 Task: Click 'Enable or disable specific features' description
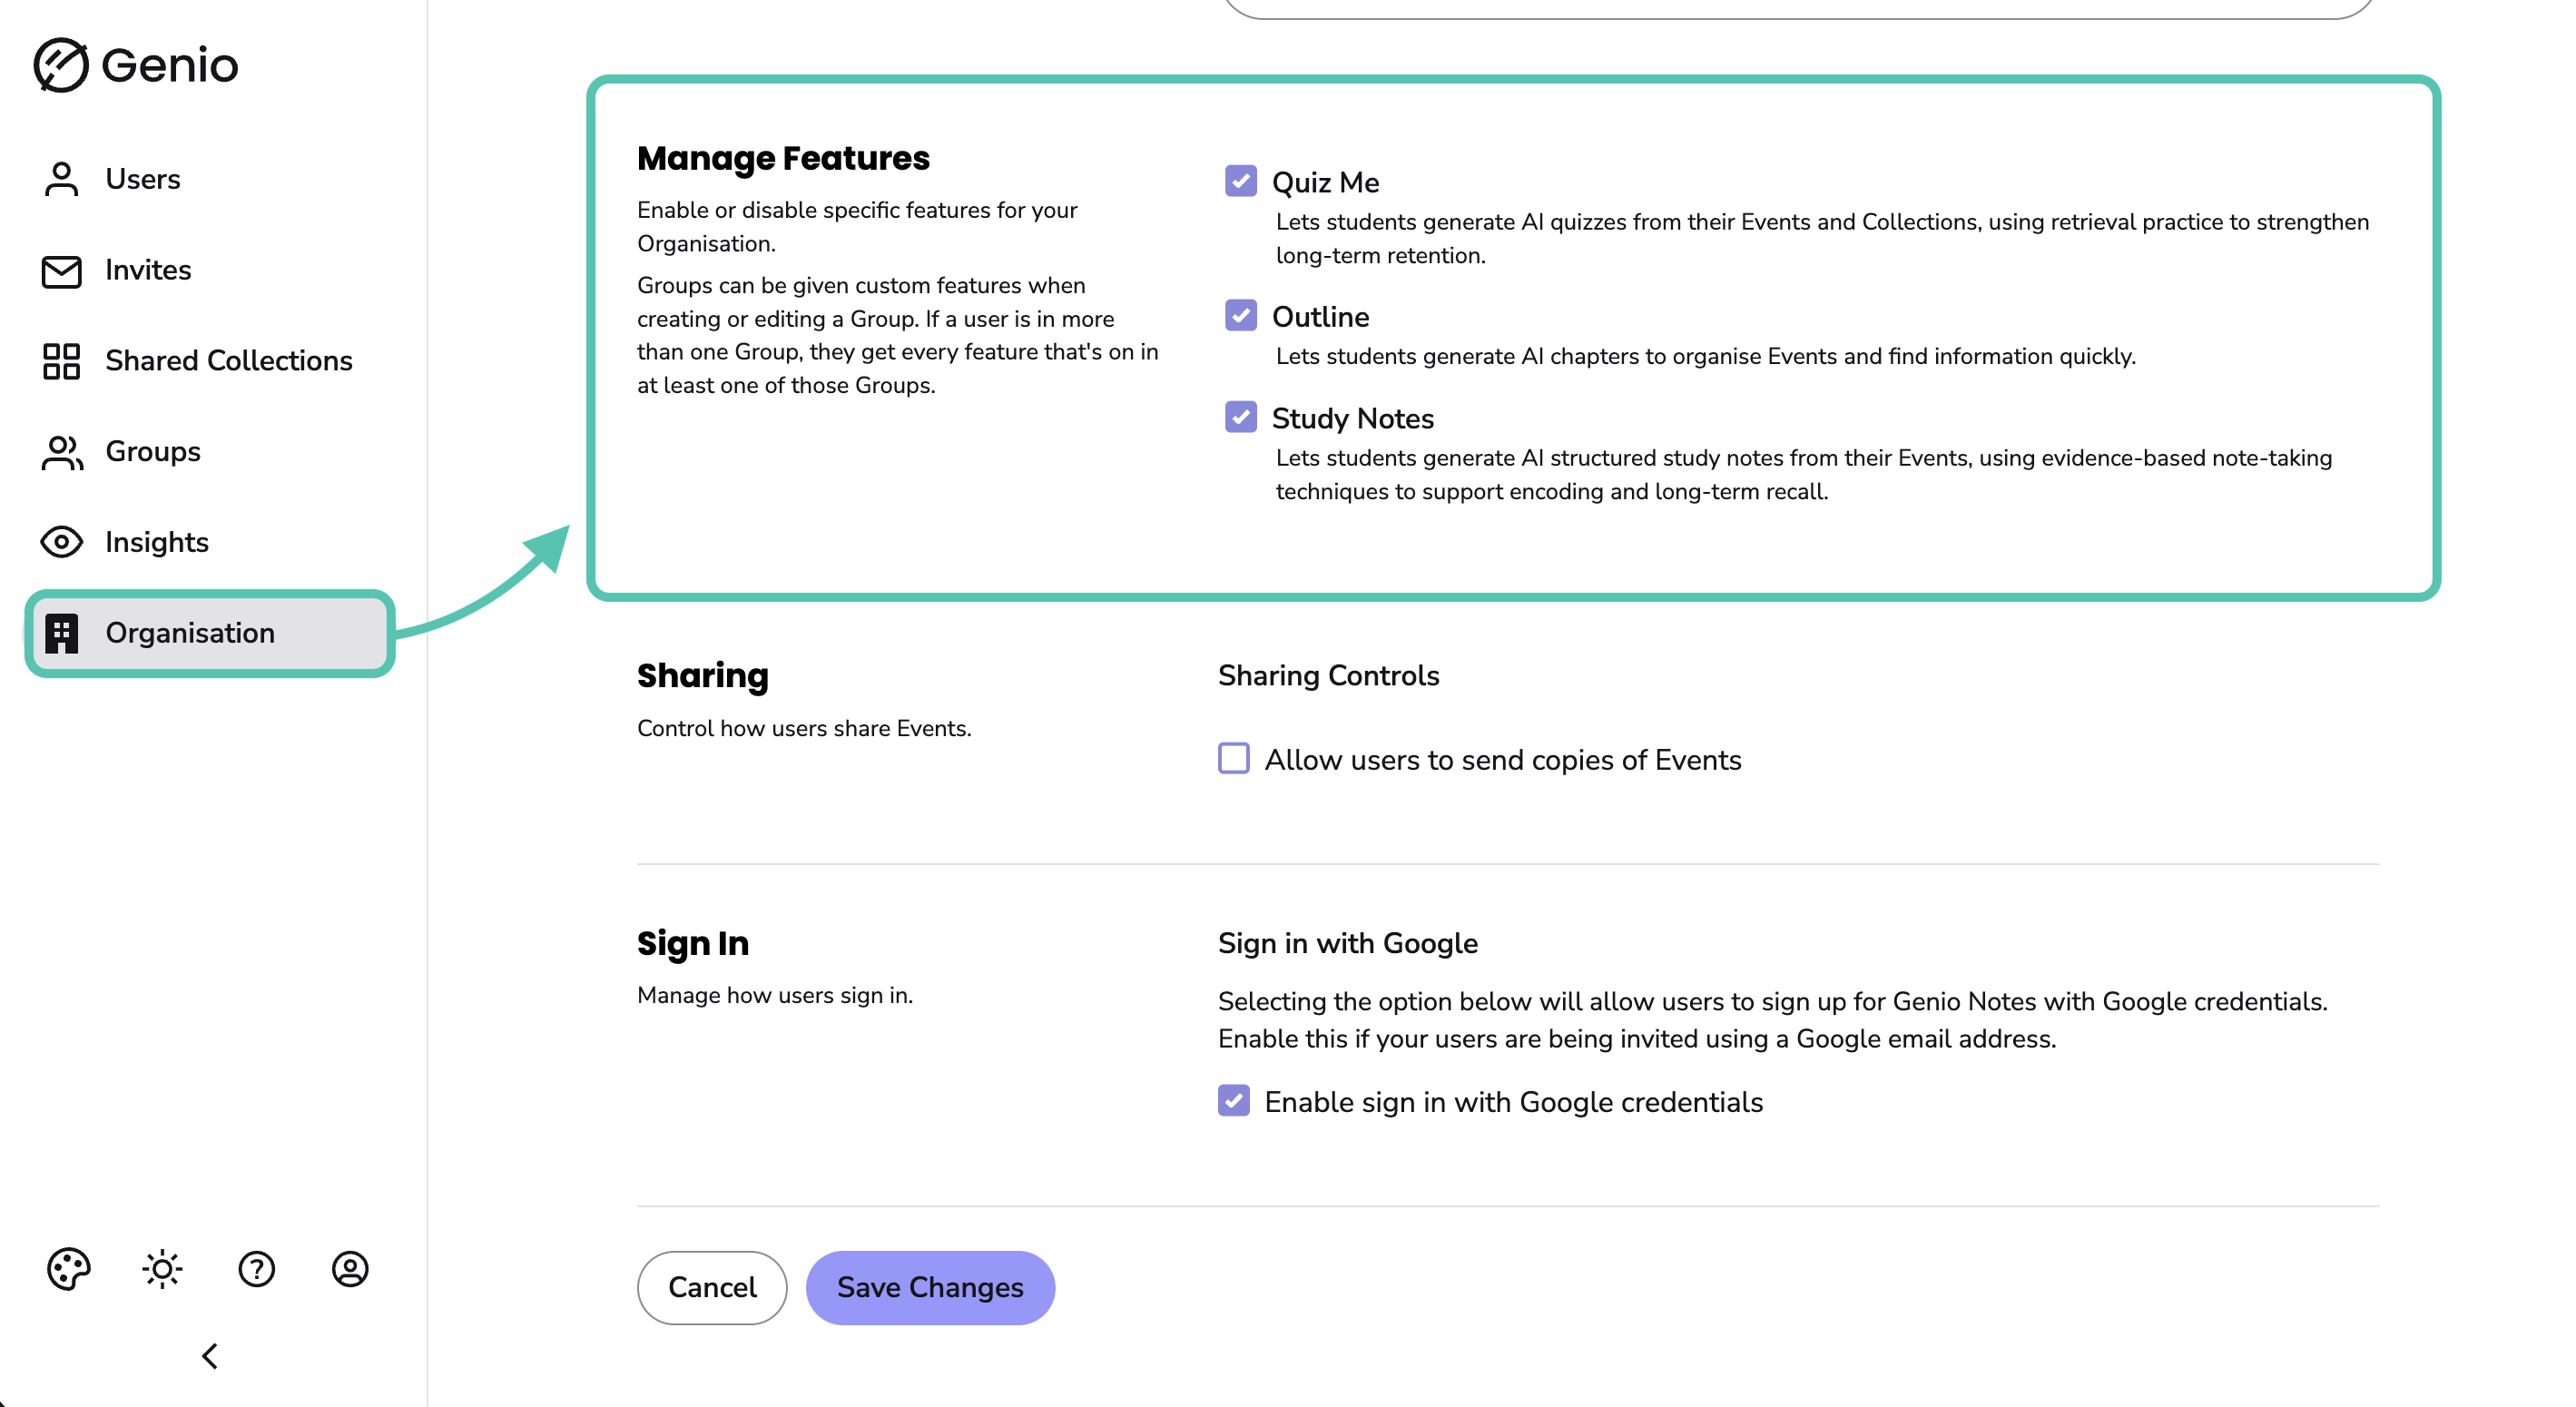[x=857, y=227]
